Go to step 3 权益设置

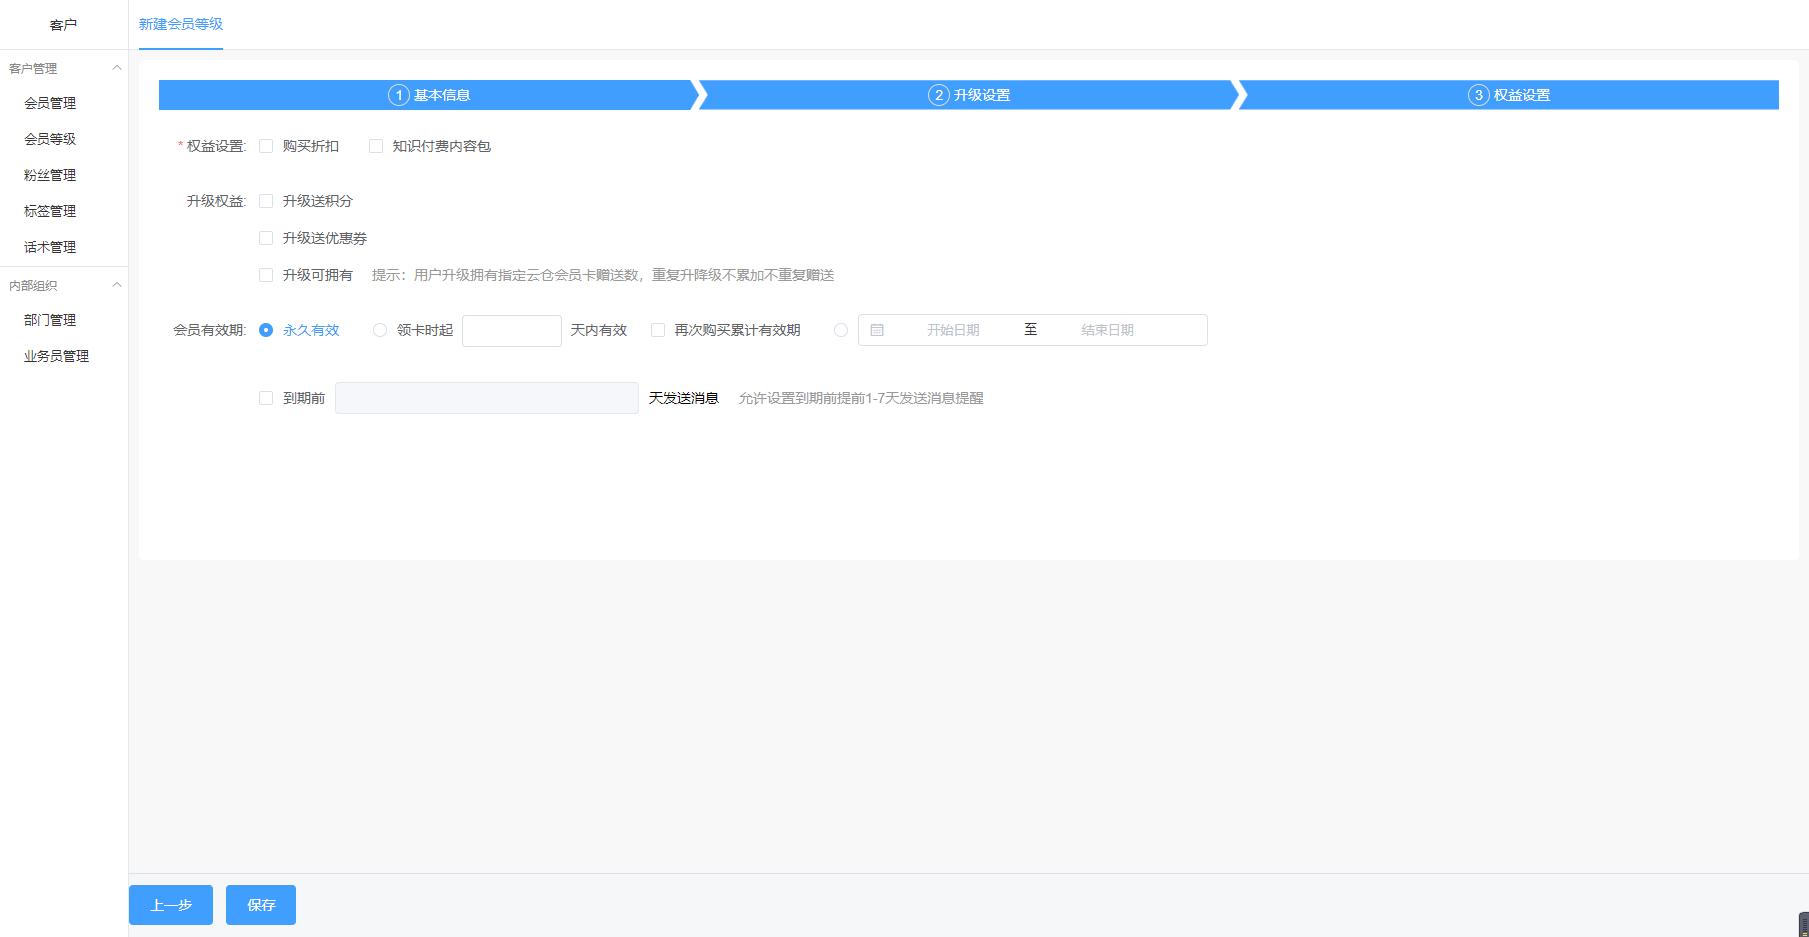coord(1509,95)
